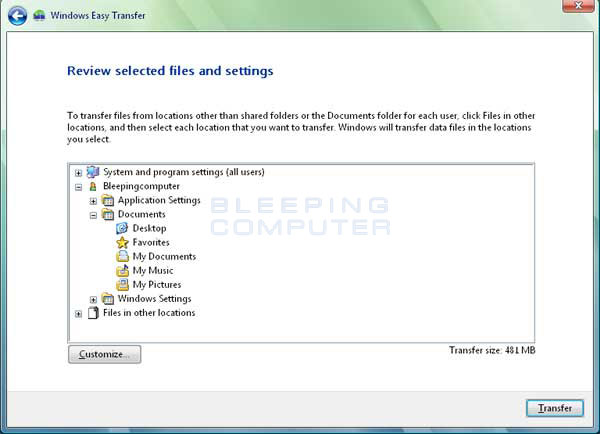Select the 'My Pictures' tree label
The height and width of the screenshot is (434, 600).
157,285
